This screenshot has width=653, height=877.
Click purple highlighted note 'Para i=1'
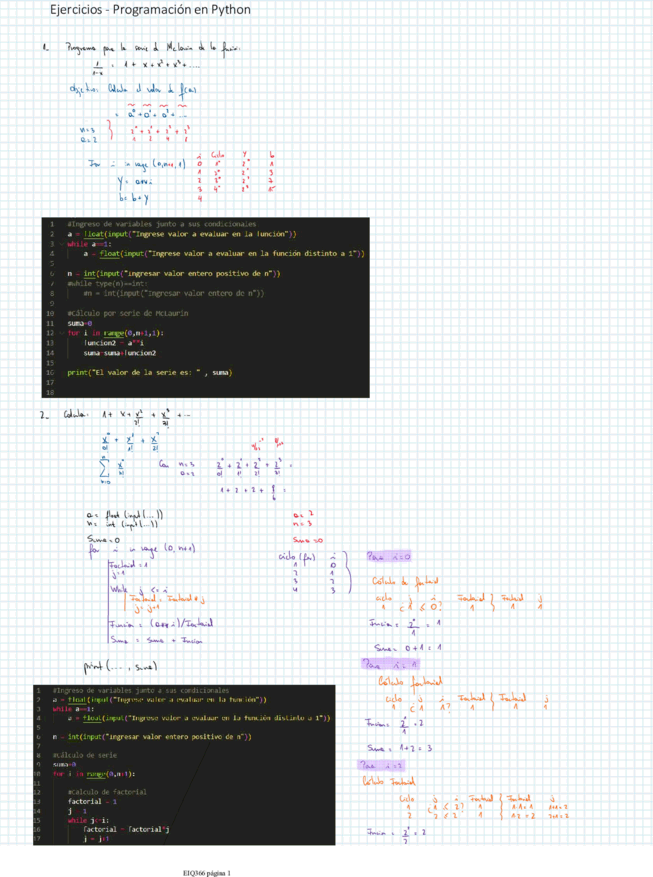tap(390, 664)
